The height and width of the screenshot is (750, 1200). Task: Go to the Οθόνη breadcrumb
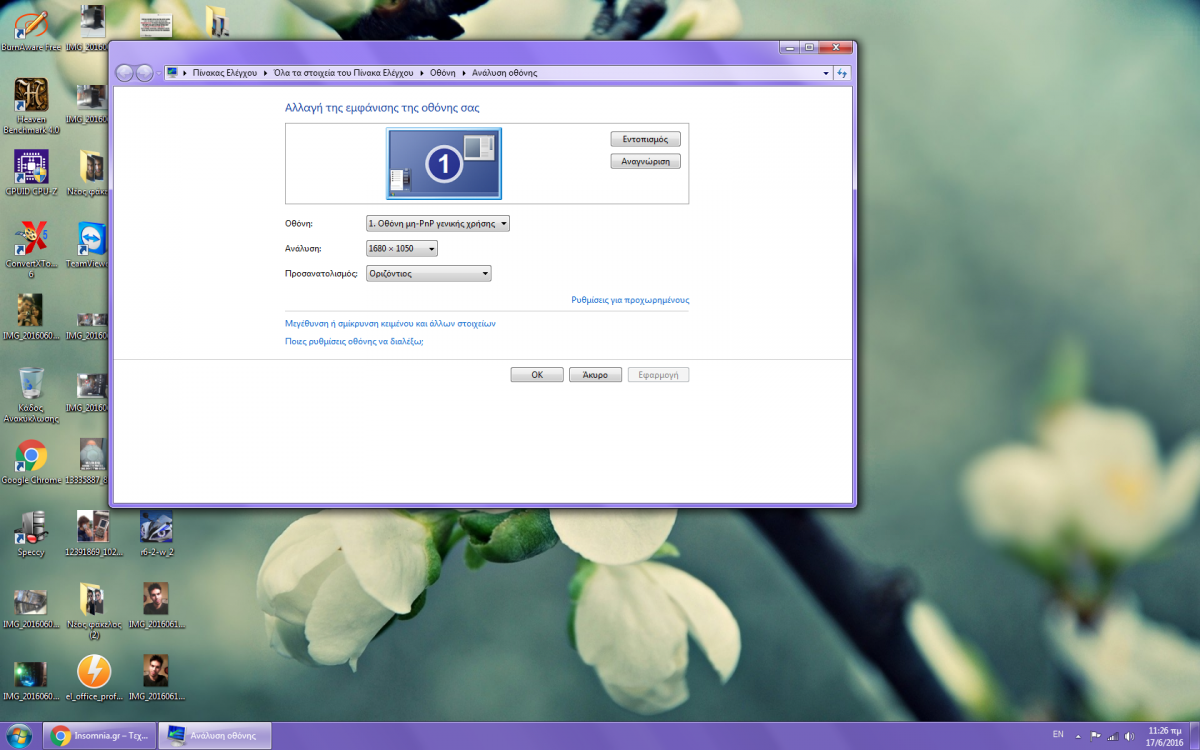pos(443,73)
